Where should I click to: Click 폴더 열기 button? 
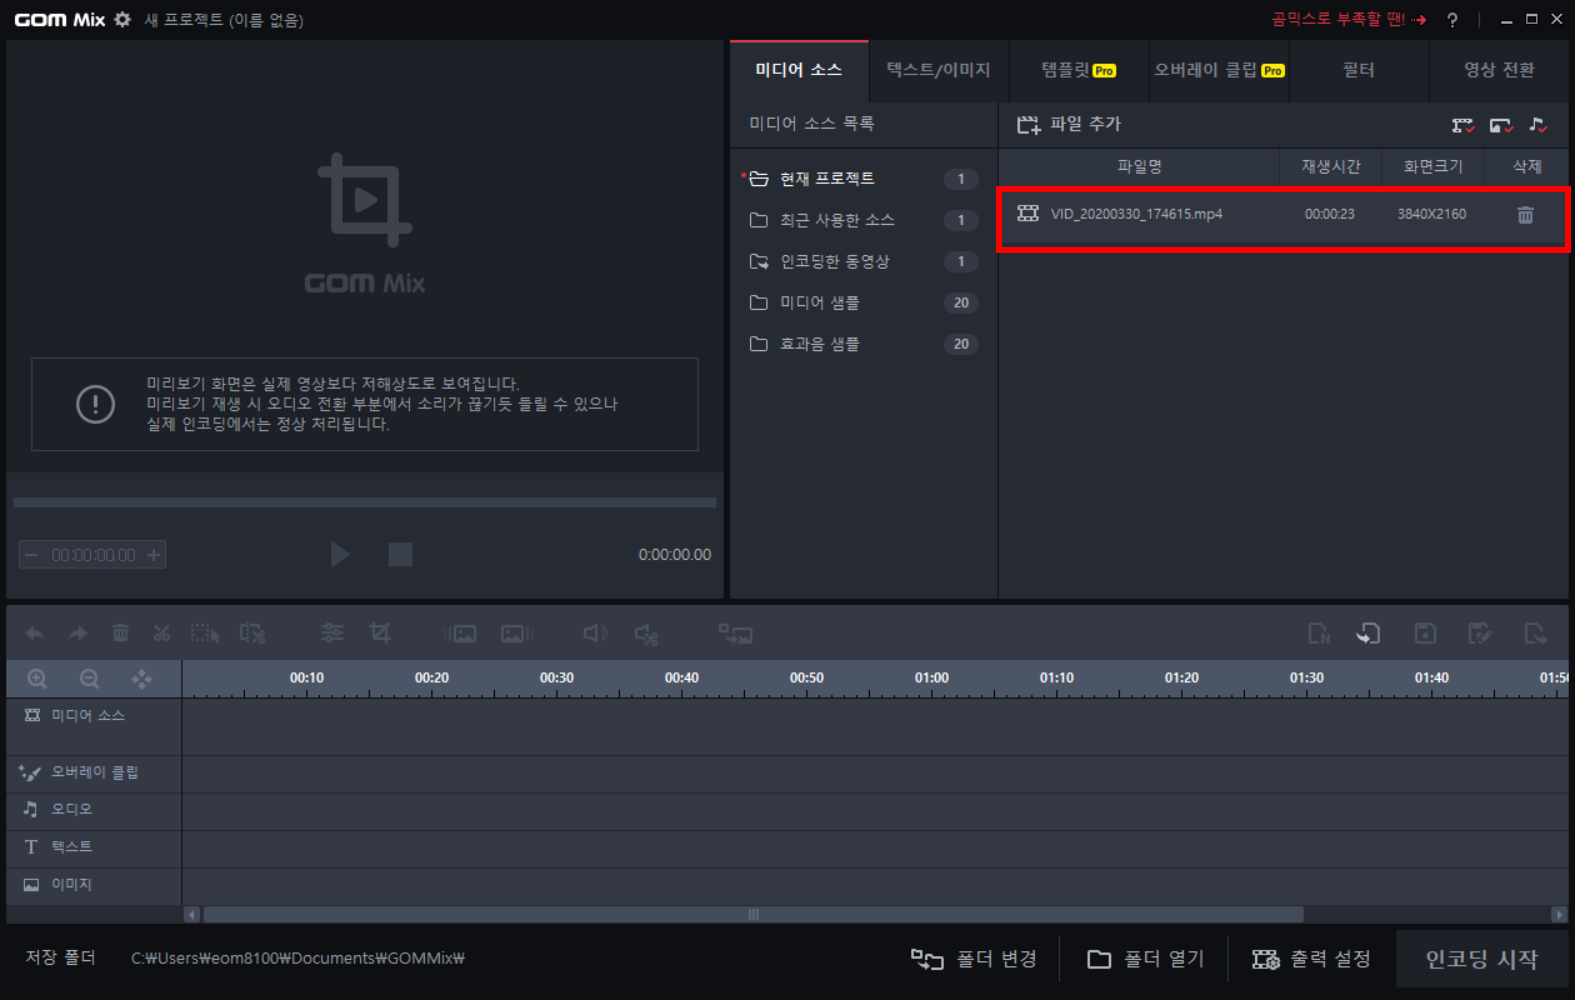click(x=1146, y=959)
